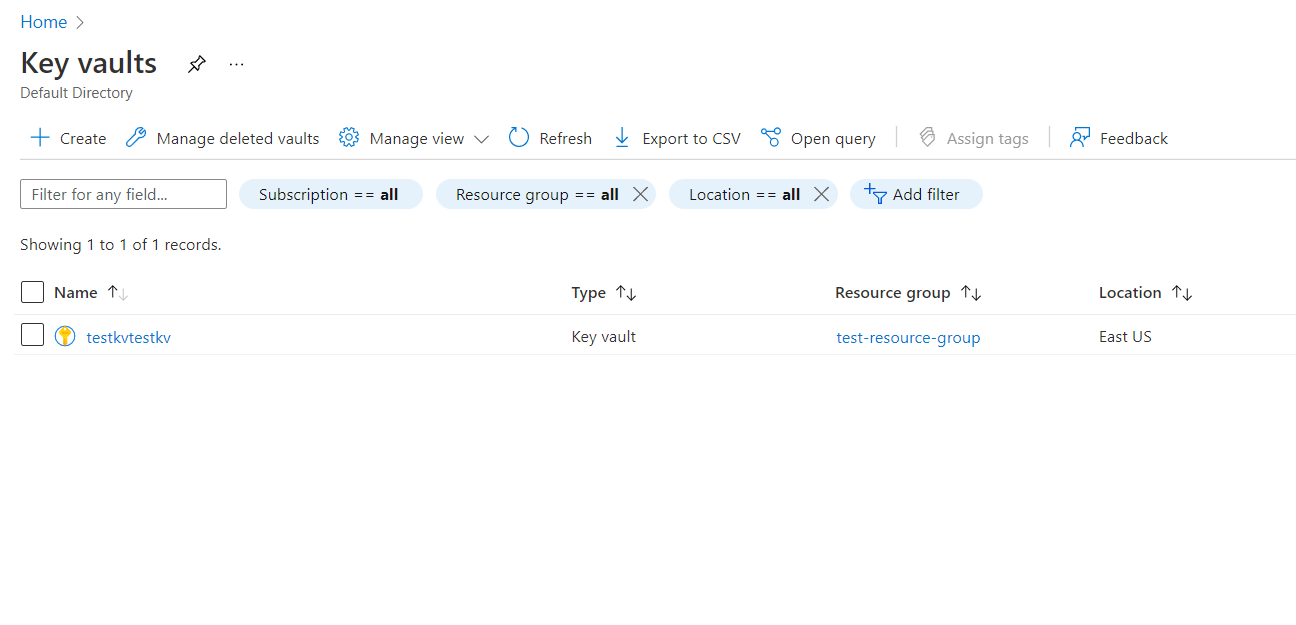Expand the Manage view dropdown chevron
This screenshot has height=625, width=1296.
pyautogui.click(x=481, y=139)
